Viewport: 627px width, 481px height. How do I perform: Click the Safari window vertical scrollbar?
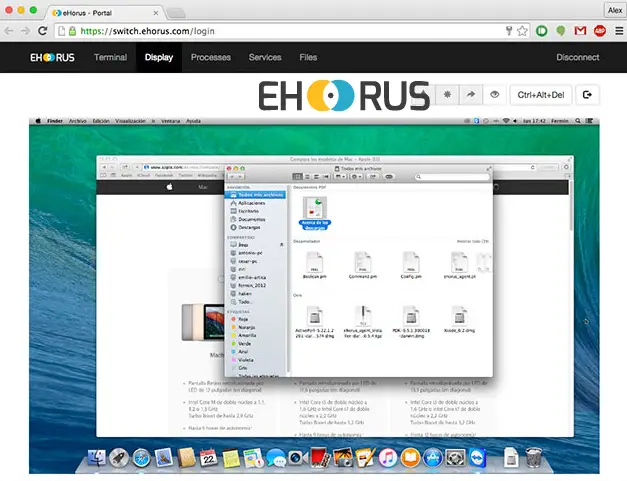click(571, 206)
